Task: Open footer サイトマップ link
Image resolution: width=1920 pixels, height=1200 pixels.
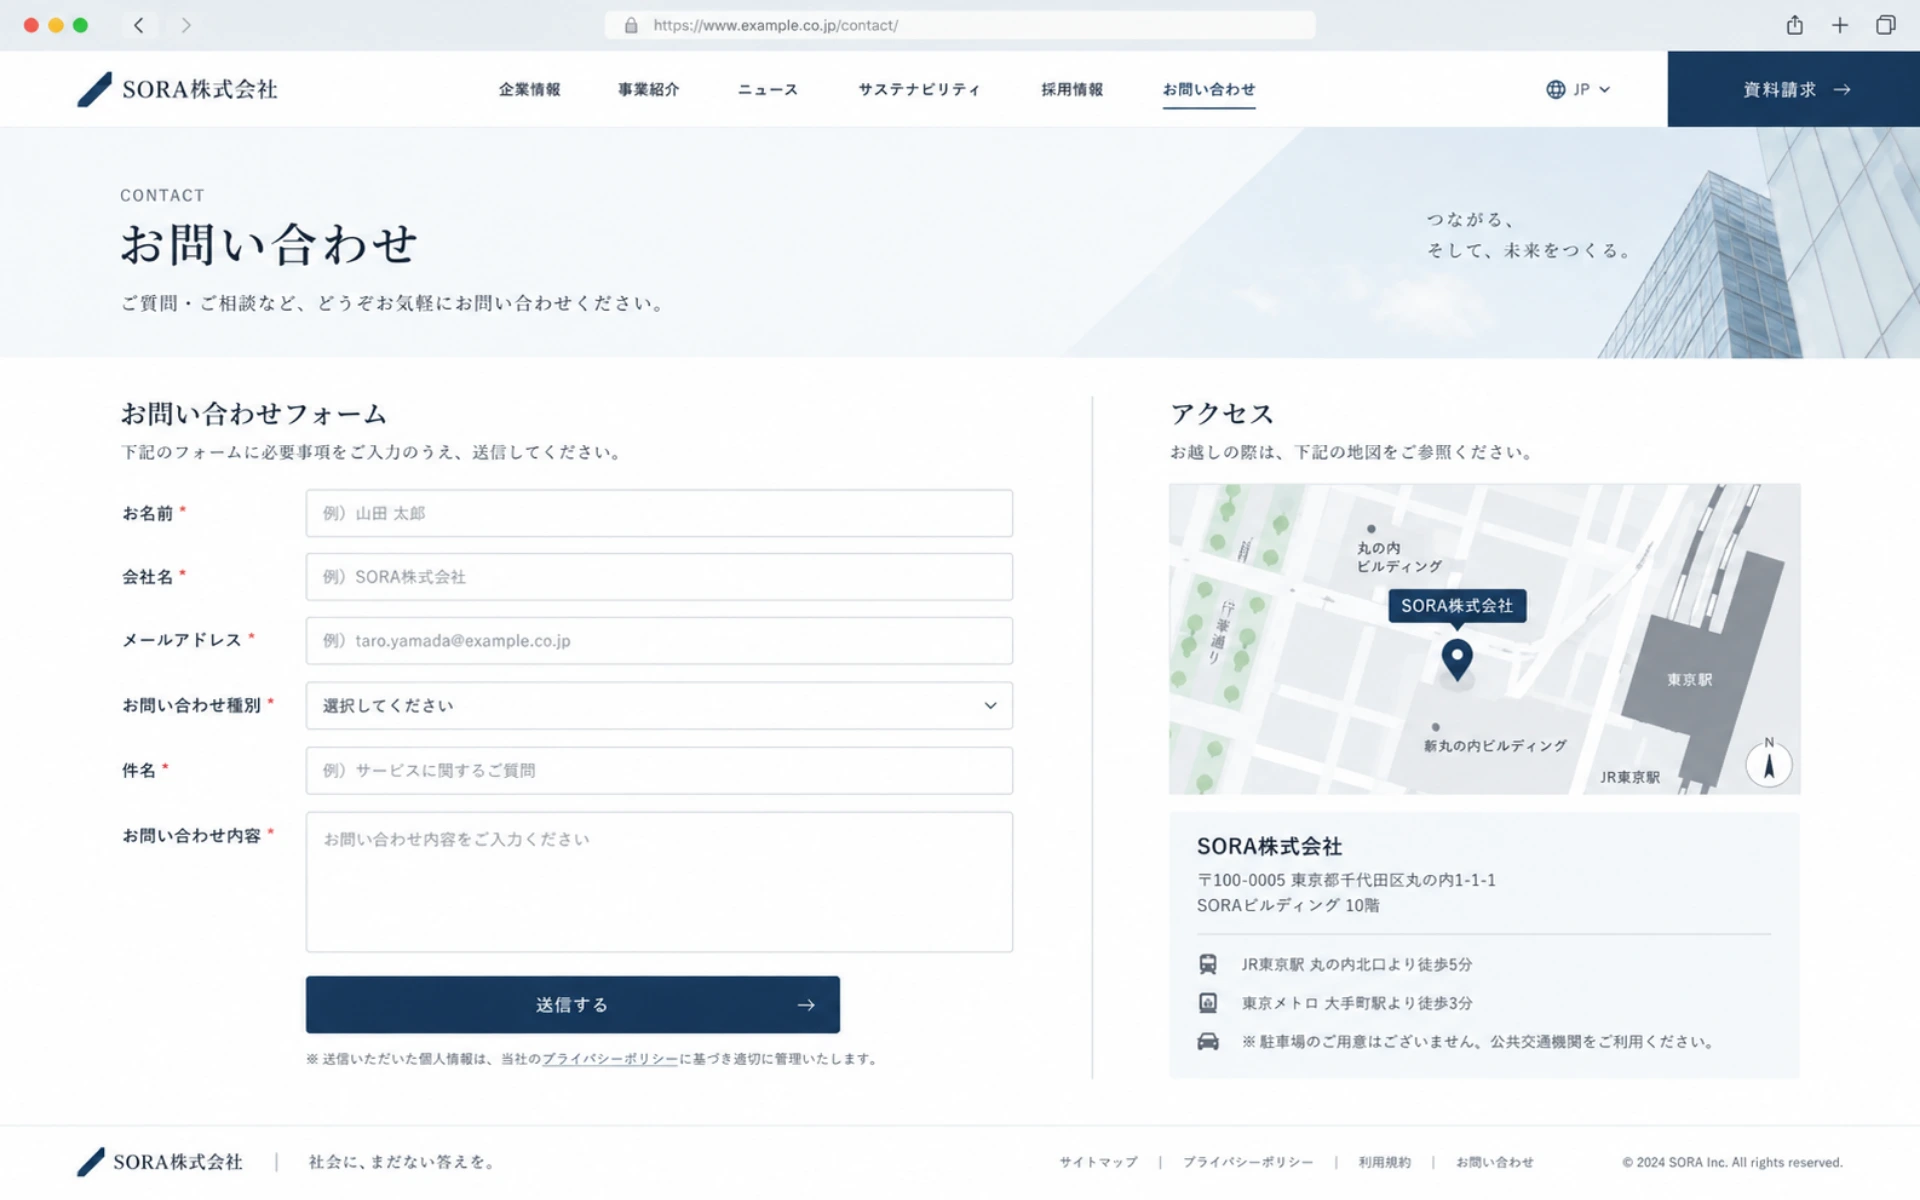Action: pyautogui.click(x=1098, y=1162)
